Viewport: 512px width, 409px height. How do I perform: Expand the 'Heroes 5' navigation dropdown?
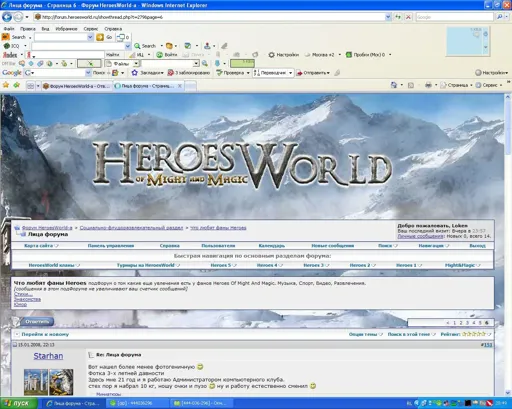(234, 265)
